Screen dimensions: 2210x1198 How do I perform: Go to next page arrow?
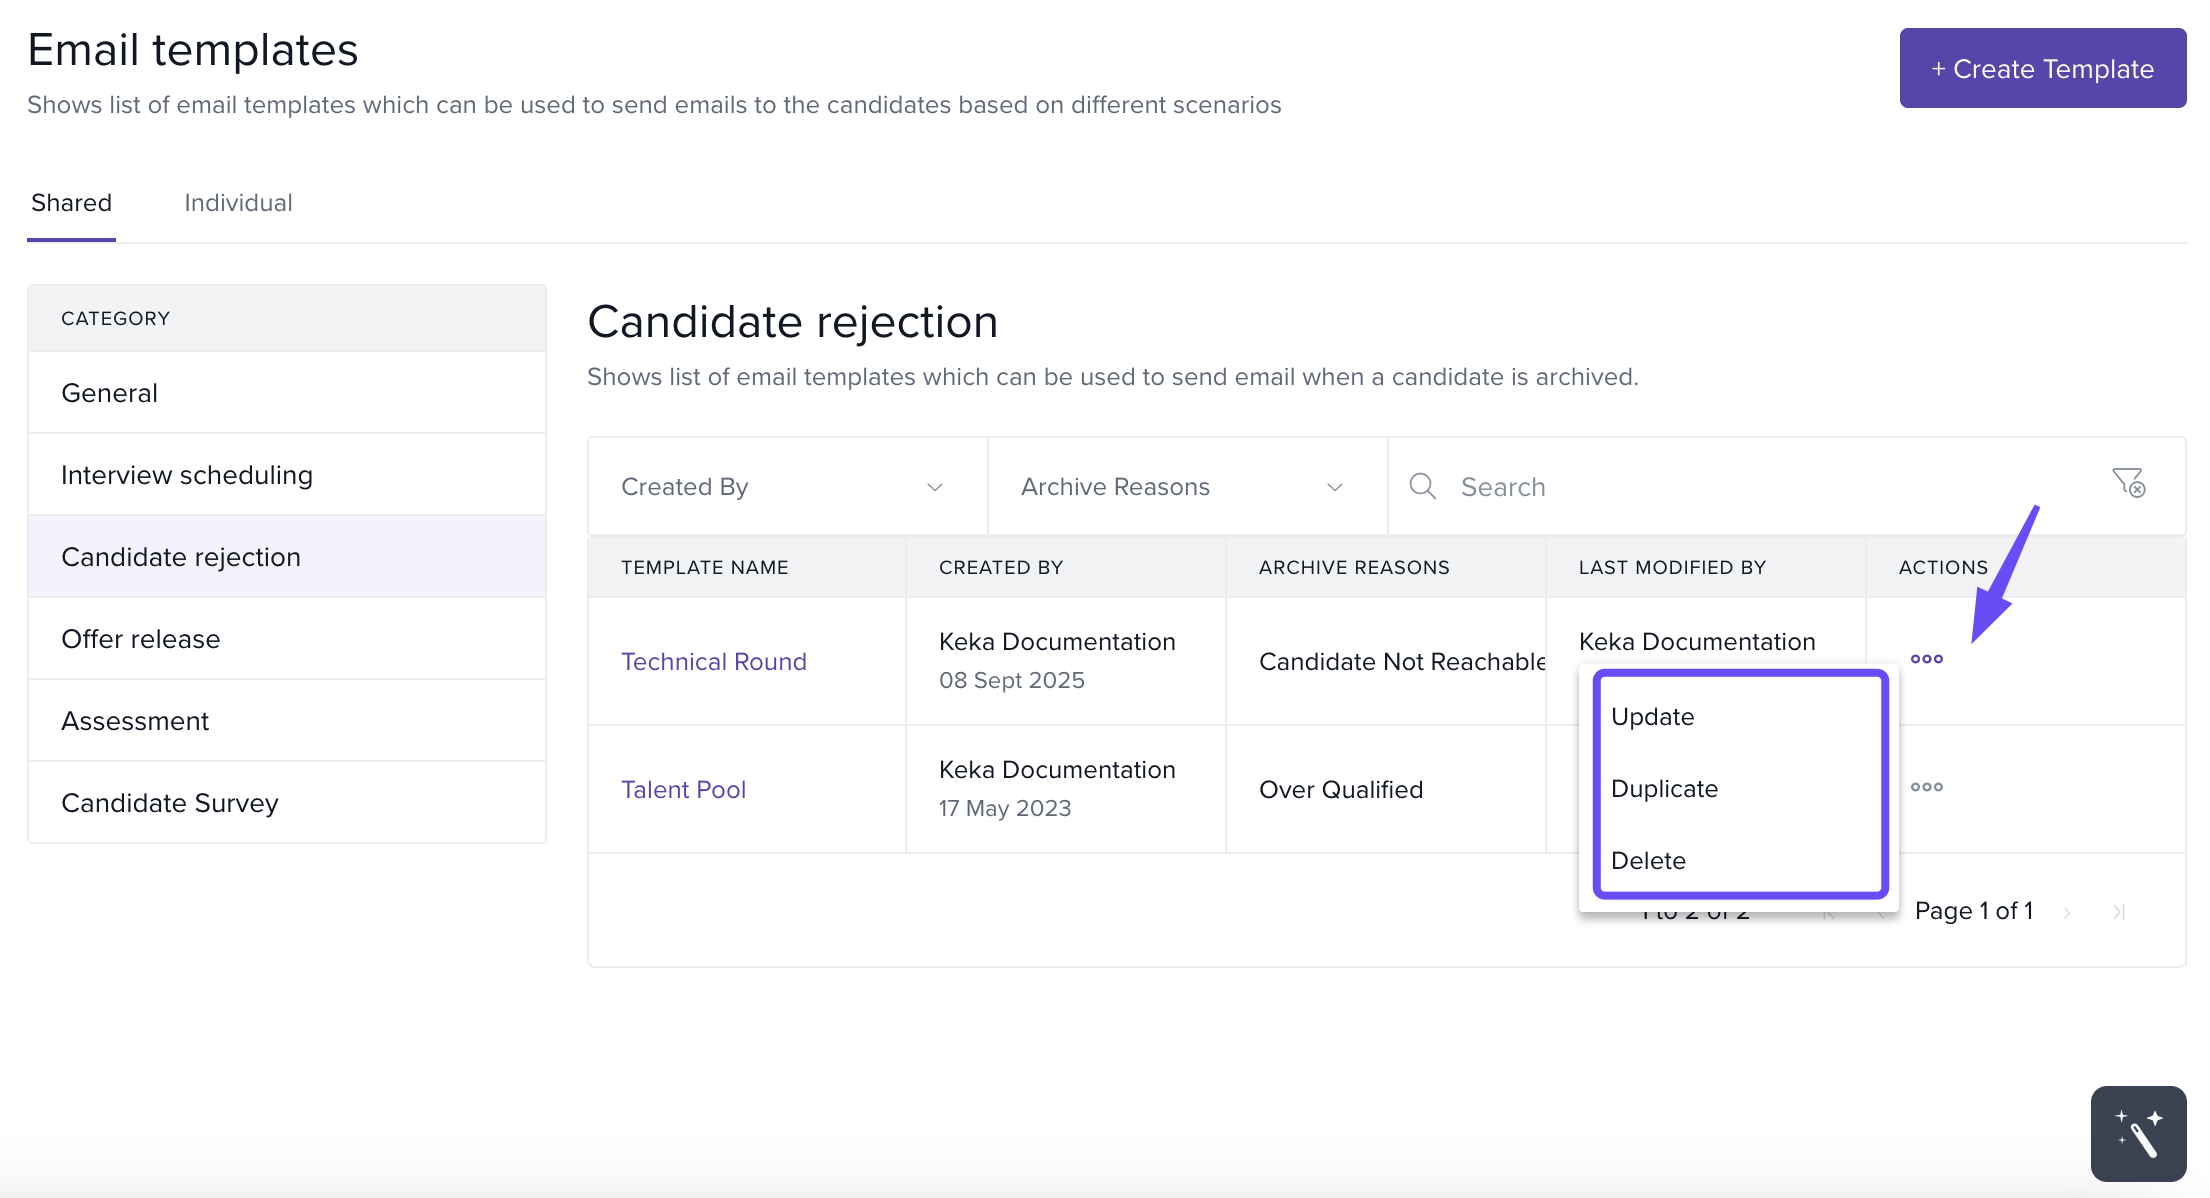[2066, 912]
